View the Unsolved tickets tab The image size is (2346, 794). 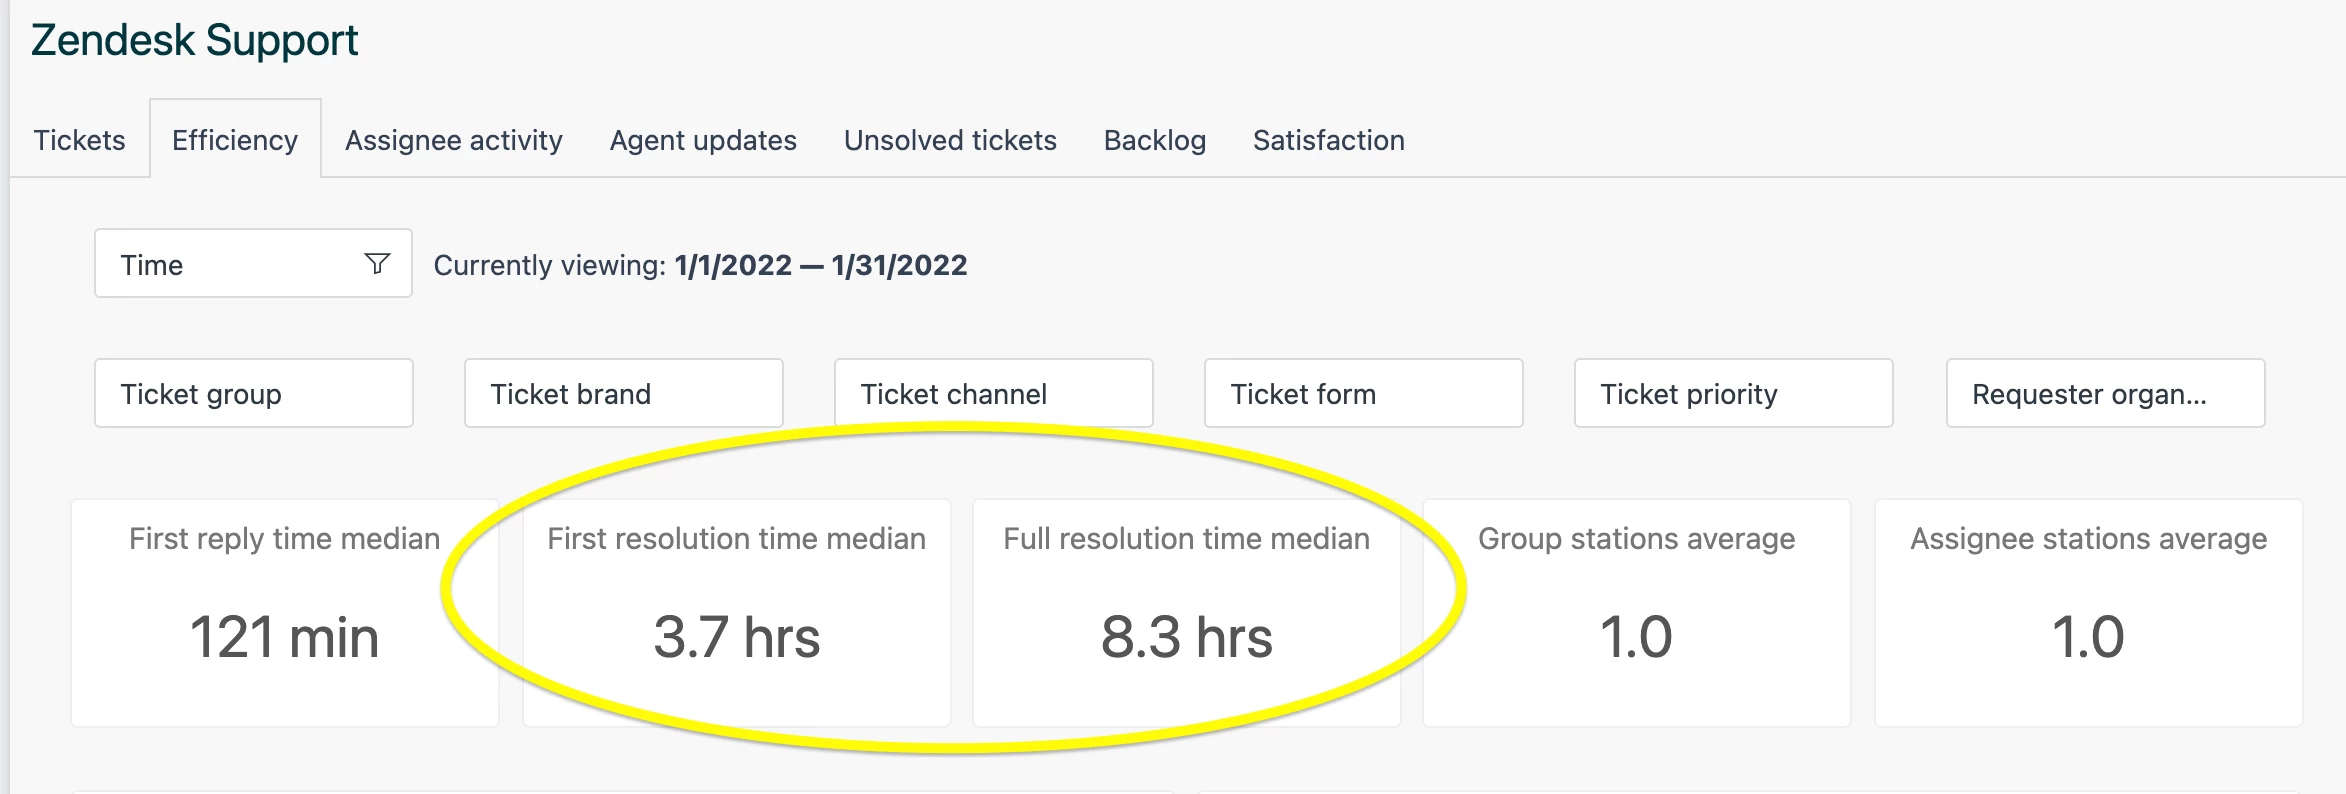[950, 140]
